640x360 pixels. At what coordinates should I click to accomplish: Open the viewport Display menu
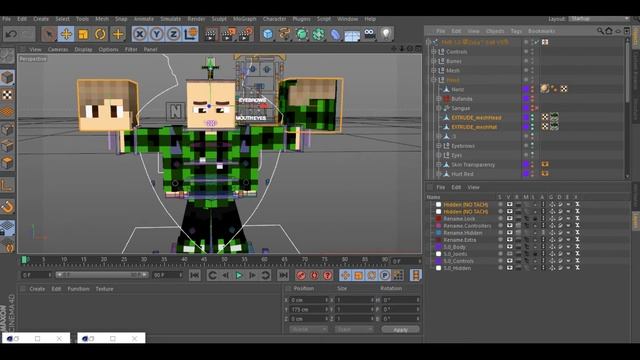(x=83, y=49)
